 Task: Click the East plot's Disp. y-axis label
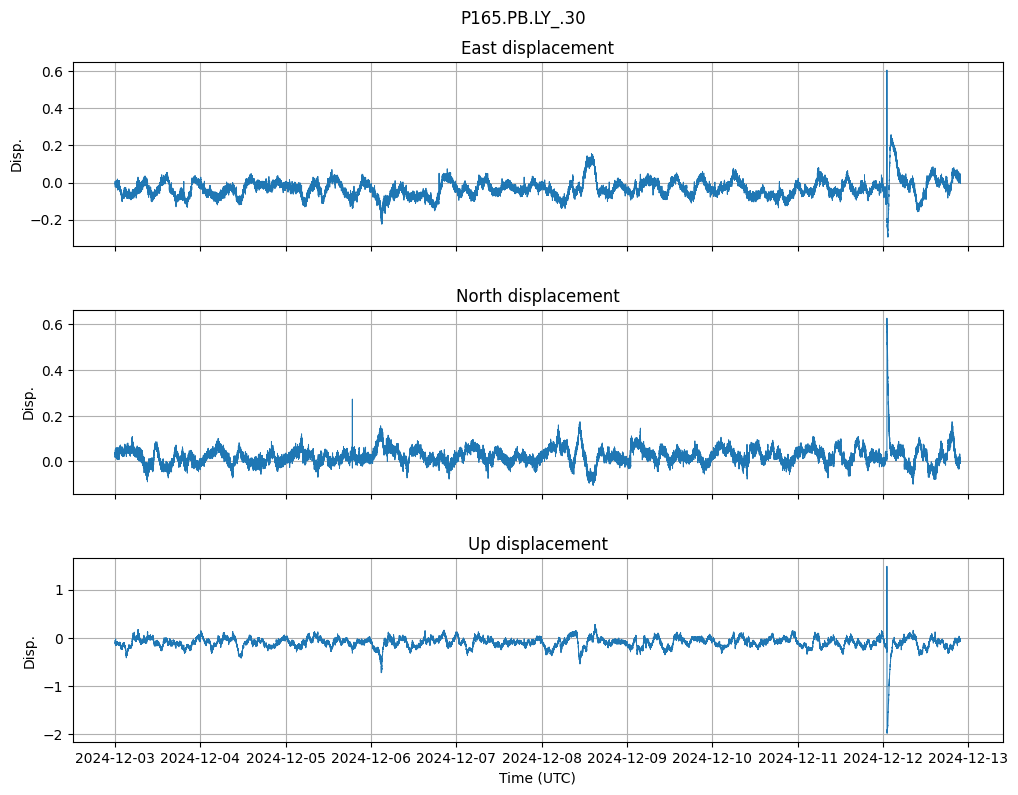point(17,154)
